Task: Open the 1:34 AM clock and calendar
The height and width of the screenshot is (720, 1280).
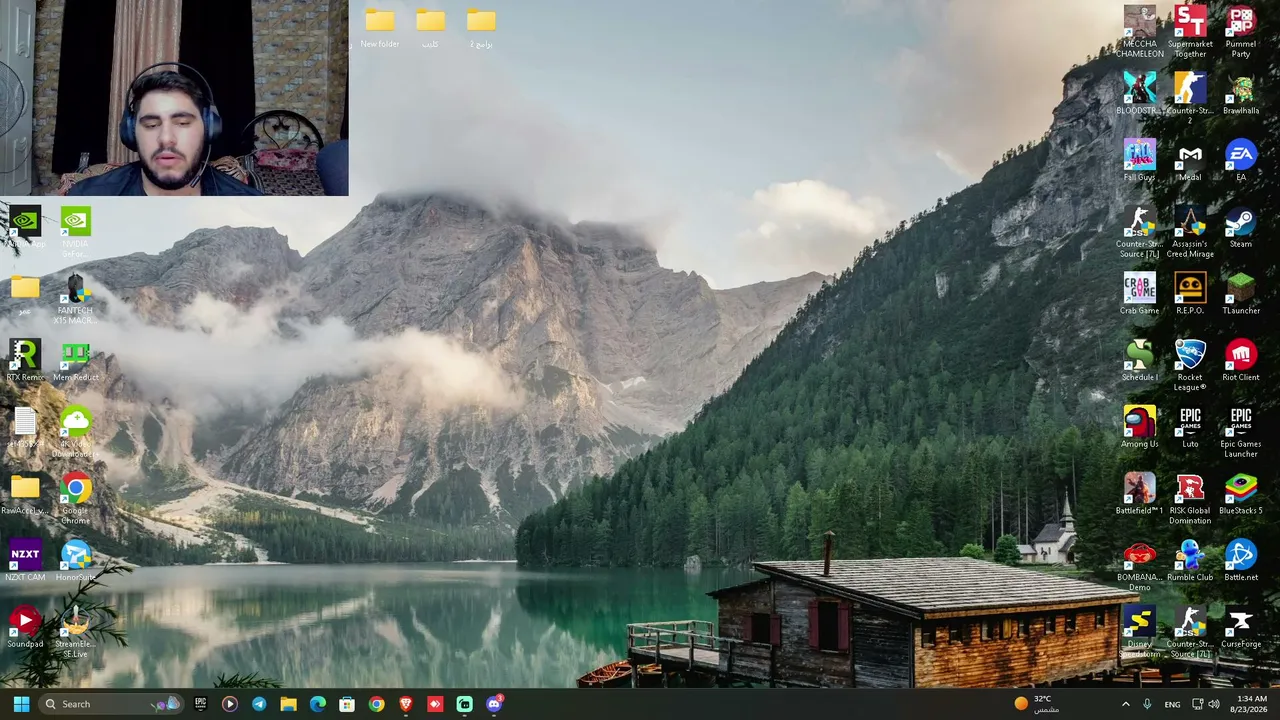Action: [1251, 704]
